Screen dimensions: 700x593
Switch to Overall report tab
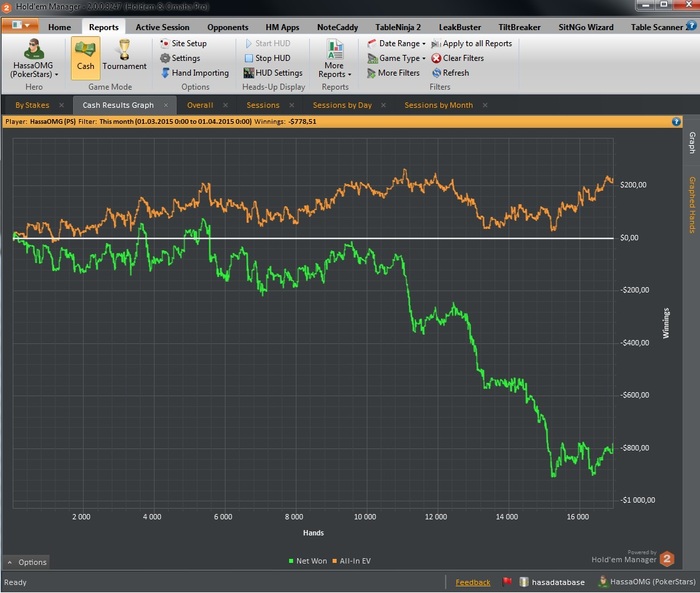coord(200,105)
